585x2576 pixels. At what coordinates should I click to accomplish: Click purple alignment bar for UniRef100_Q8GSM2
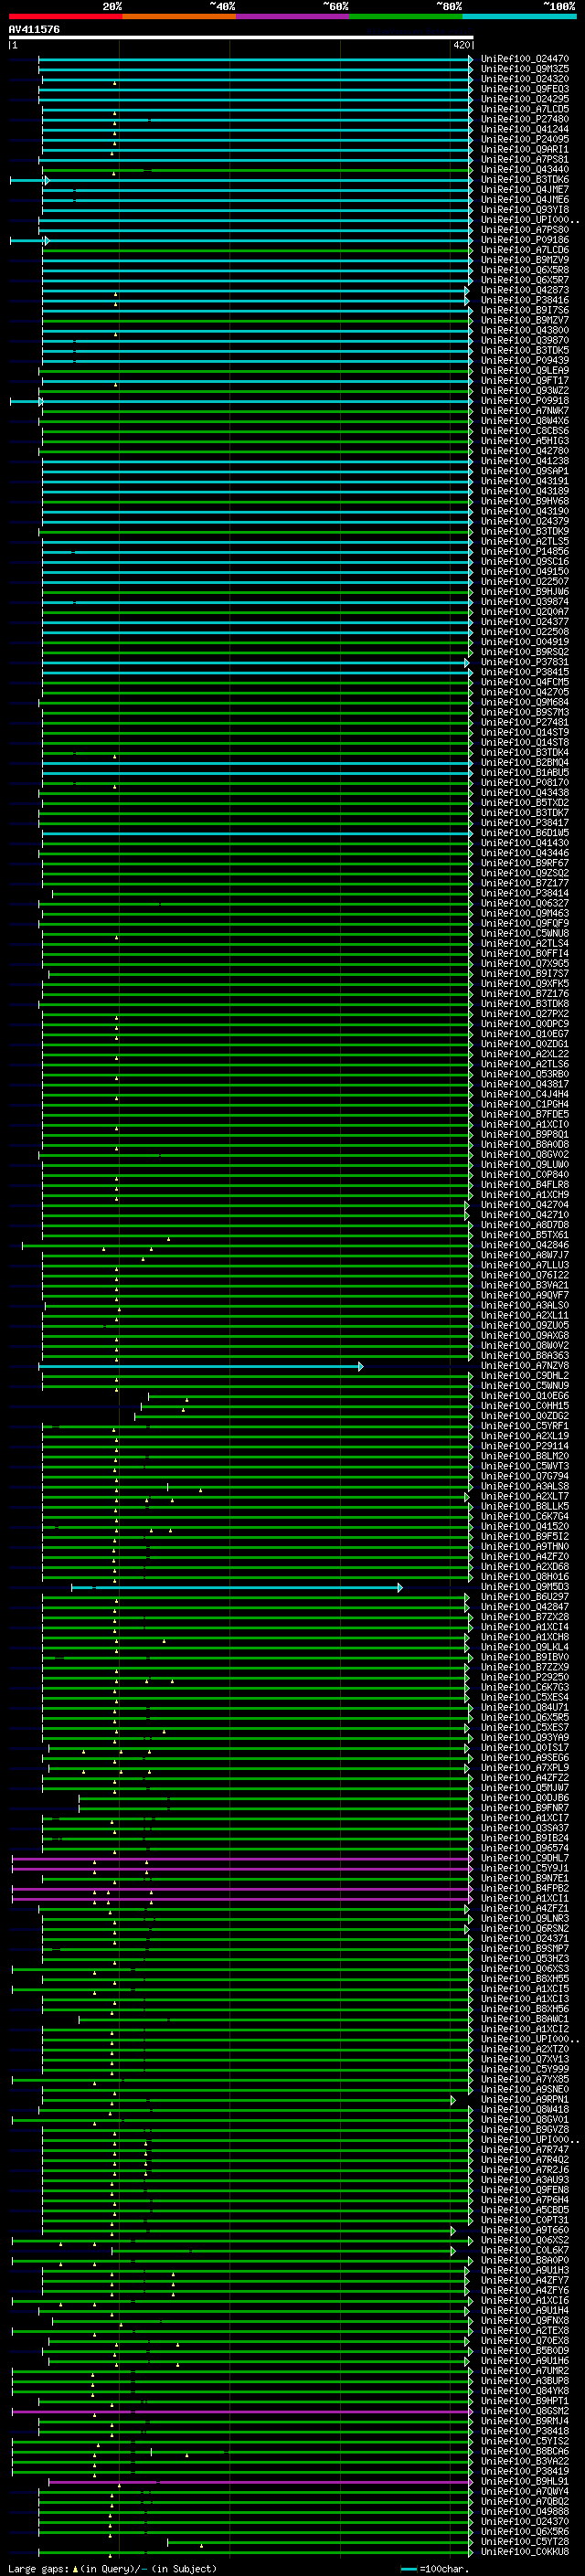(242, 2411)
